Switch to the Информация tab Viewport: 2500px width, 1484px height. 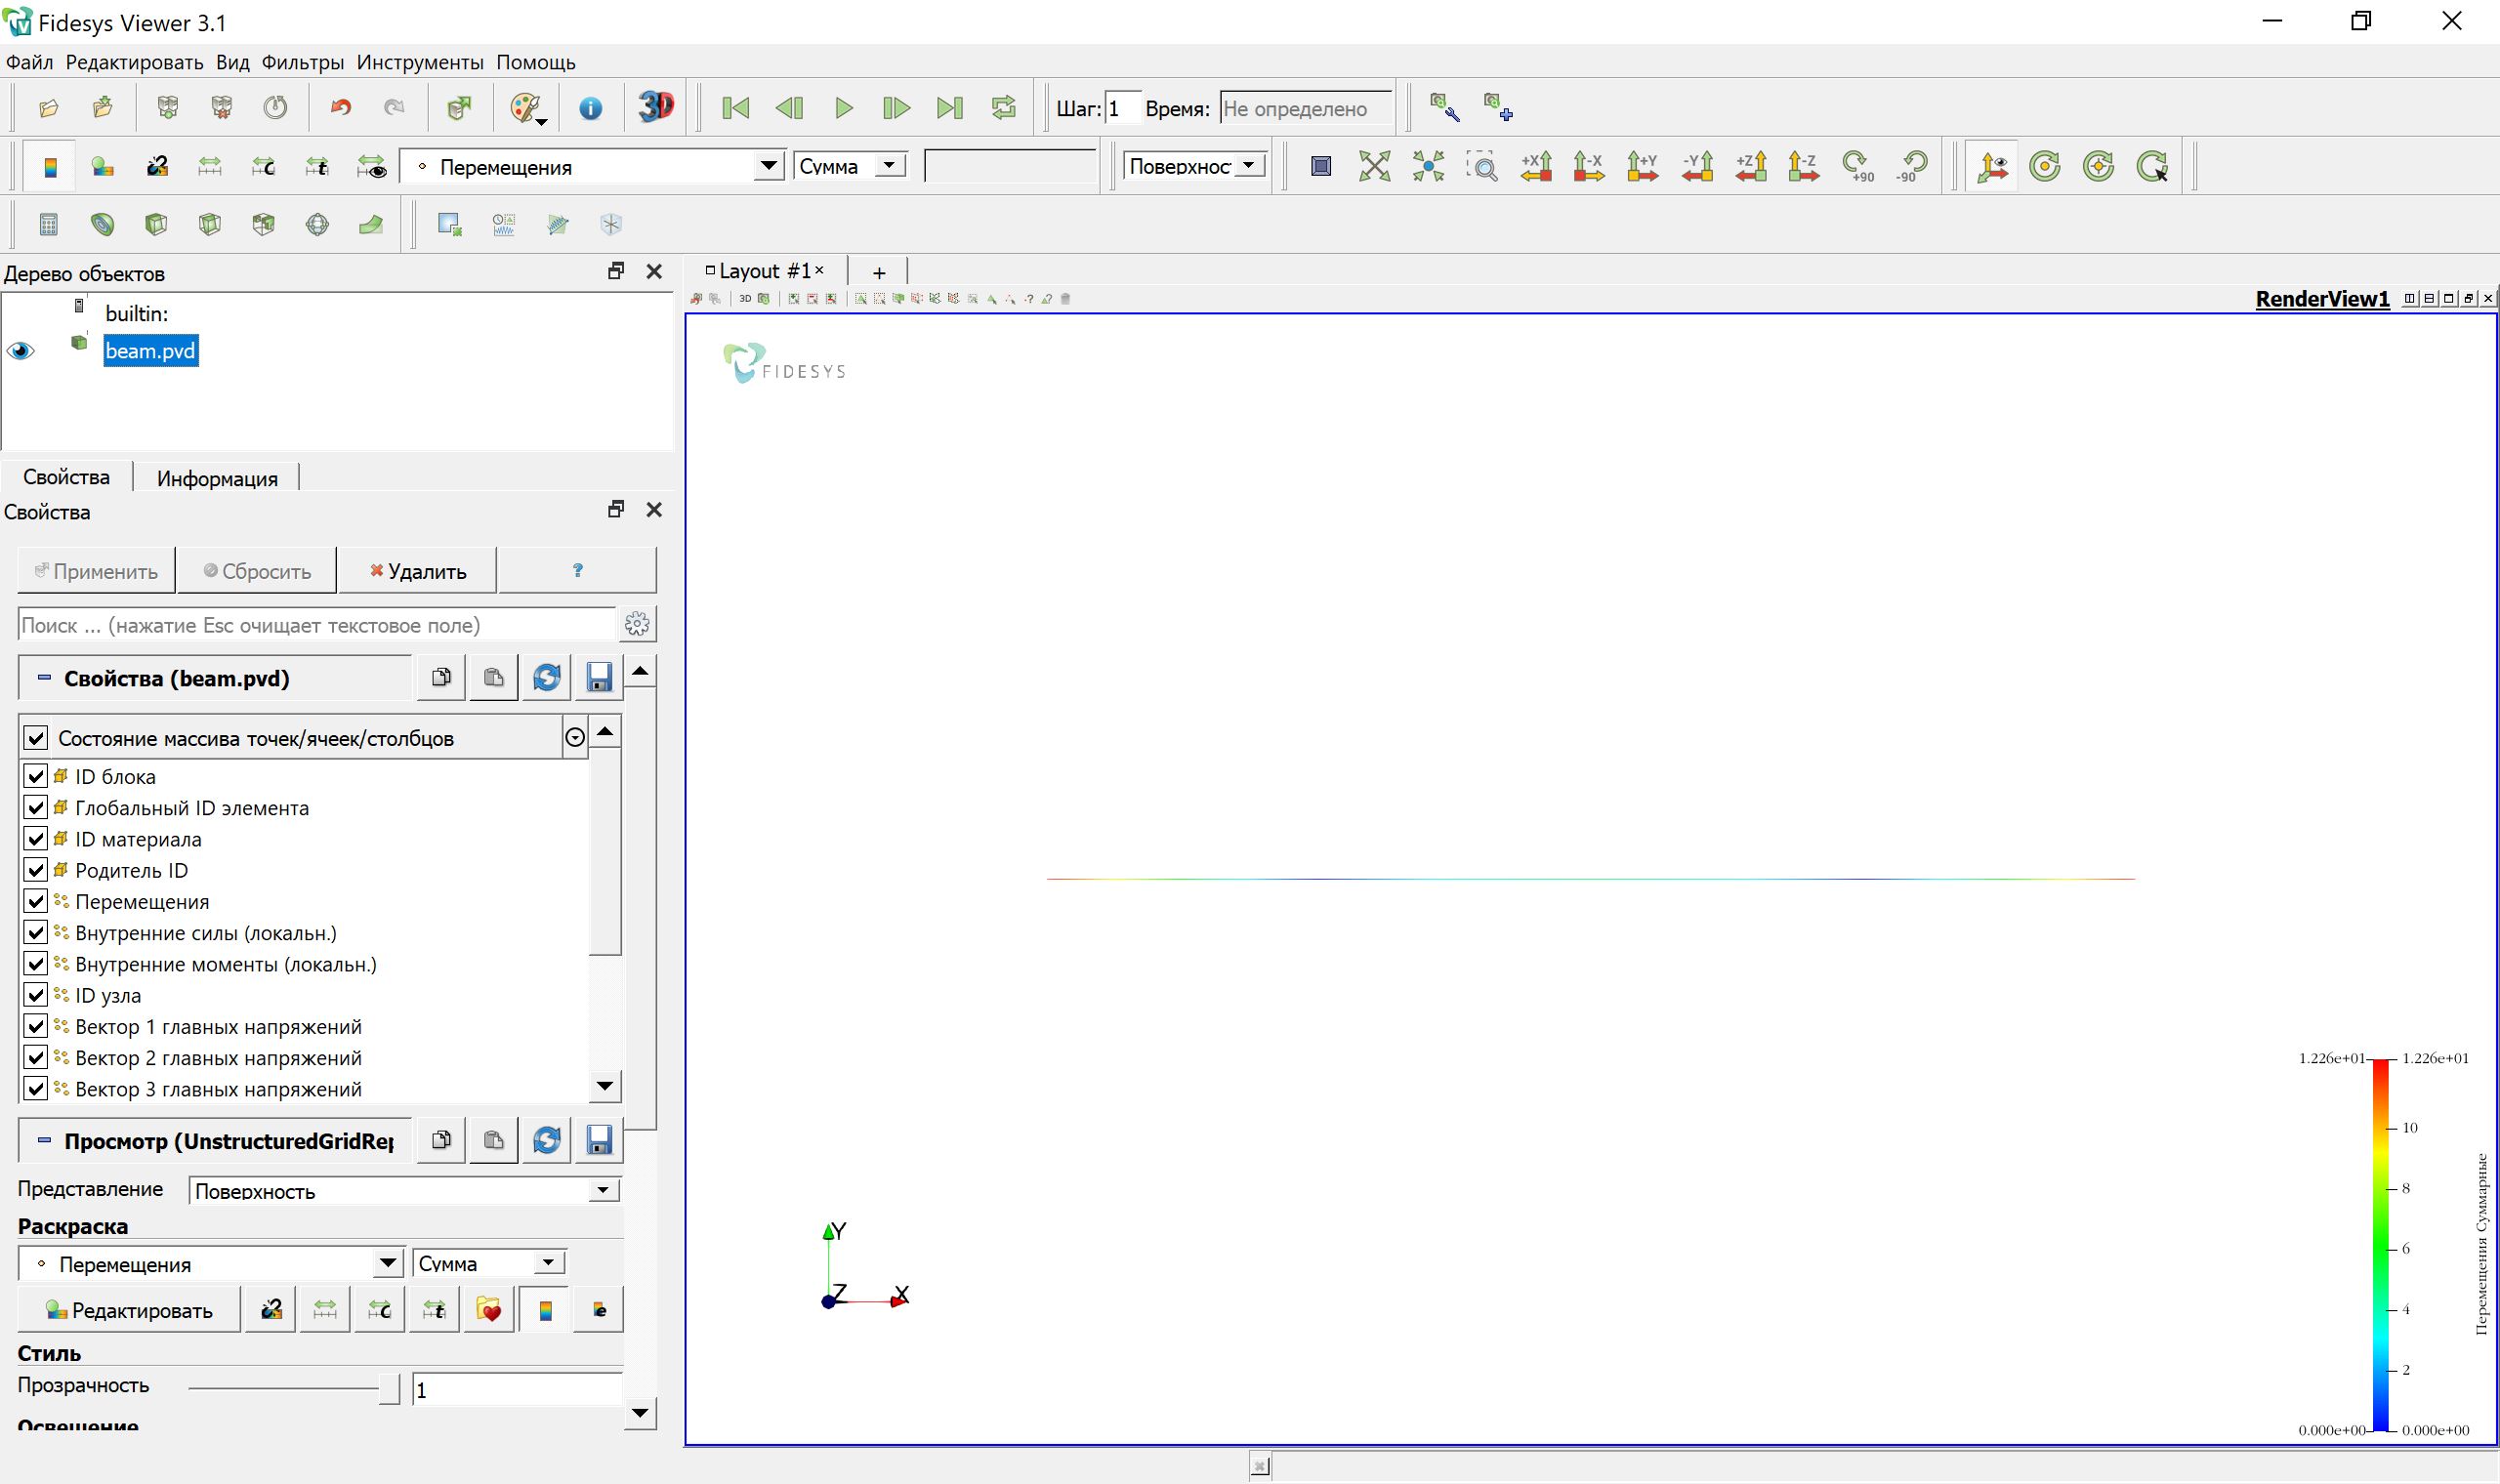coord(217,478)
